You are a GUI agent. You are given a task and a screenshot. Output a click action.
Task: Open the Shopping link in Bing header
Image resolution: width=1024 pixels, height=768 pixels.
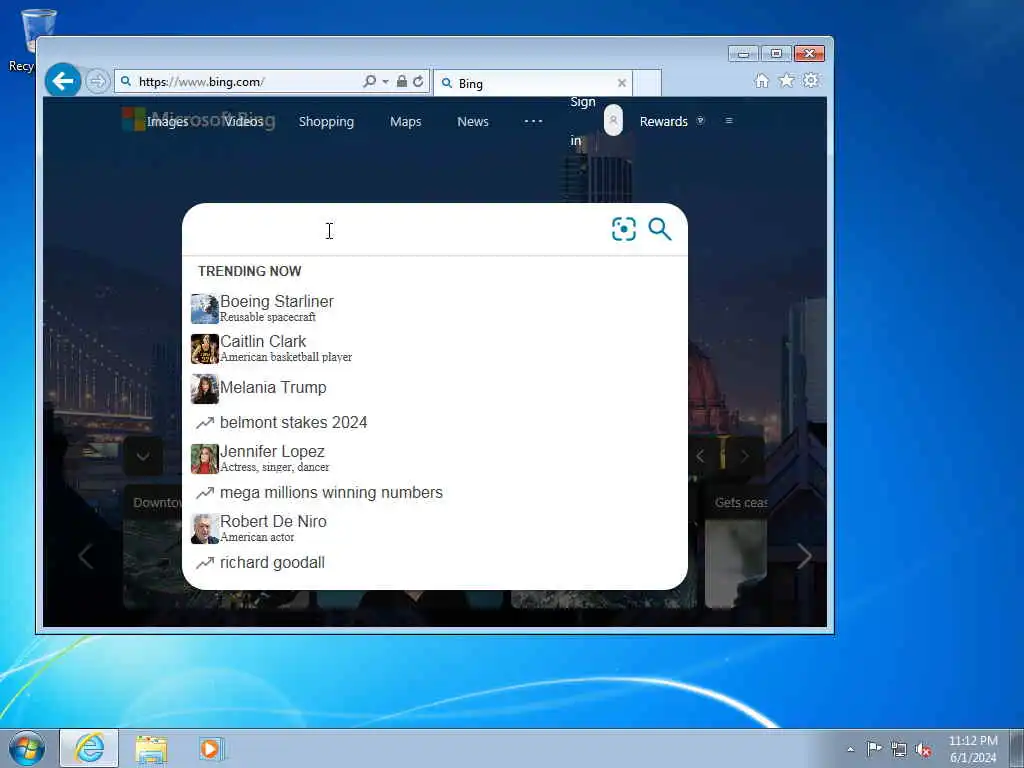coord(327,121)
